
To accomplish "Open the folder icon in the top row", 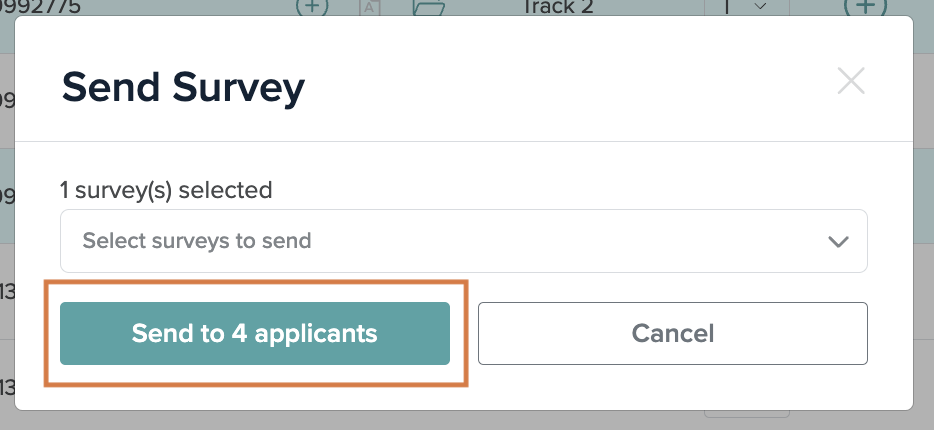I will pyautogui.click(x=429, y=7).
